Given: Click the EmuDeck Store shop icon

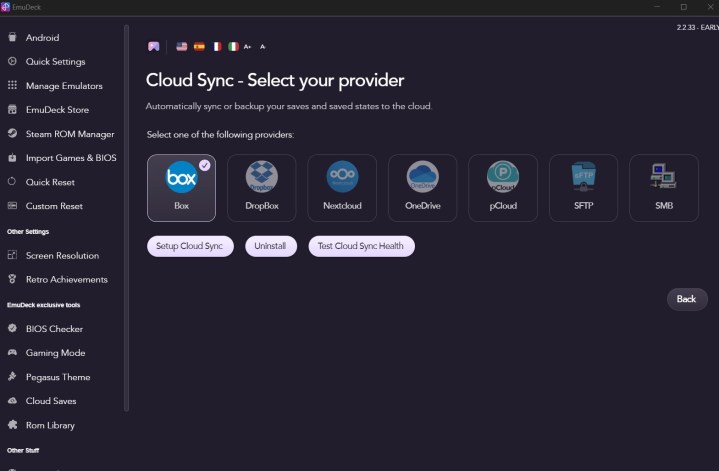Looking at the screenshot, I should [x=12, y=109].
